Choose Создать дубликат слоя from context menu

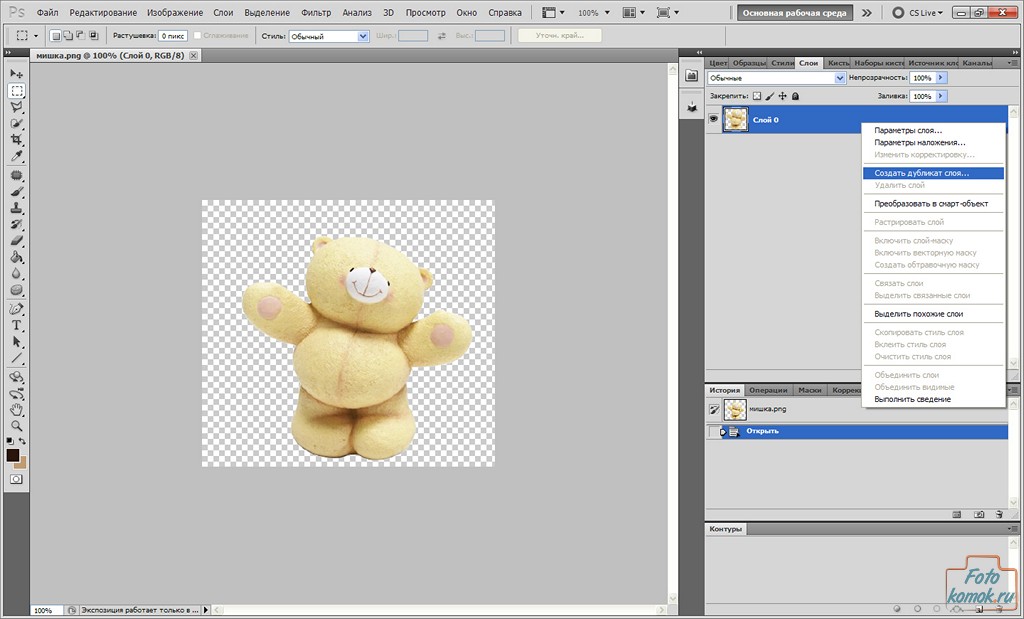click(921, 173)
